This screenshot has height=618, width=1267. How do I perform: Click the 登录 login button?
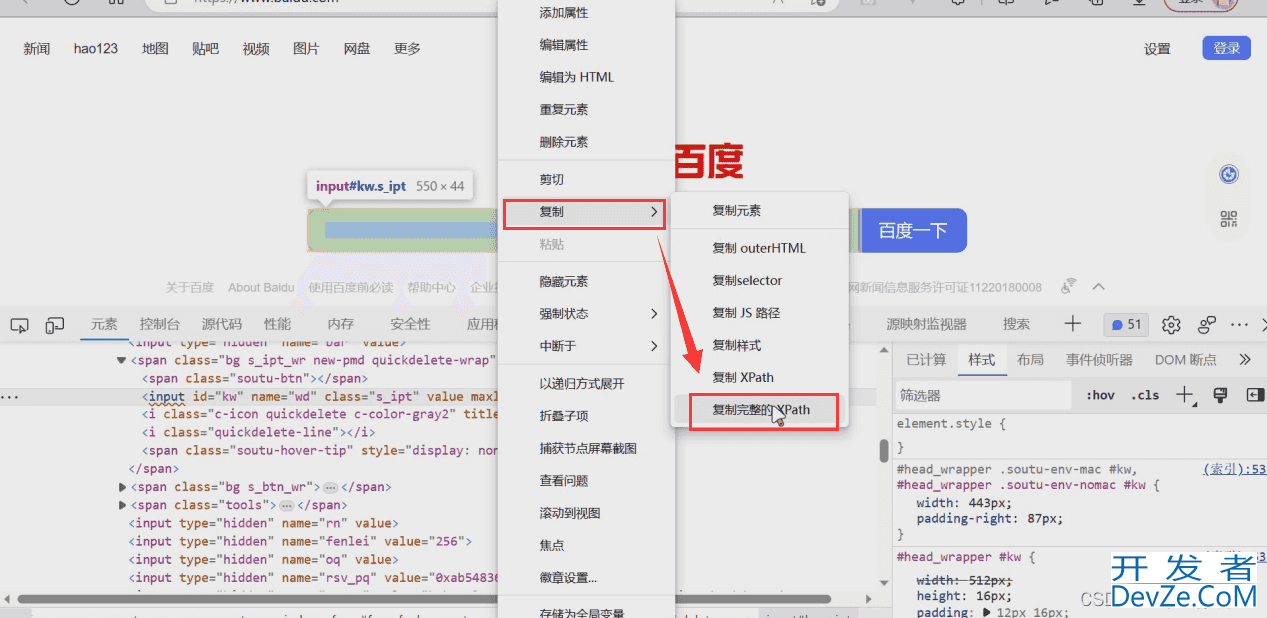pyautogui.click(x=1227, y=48)
